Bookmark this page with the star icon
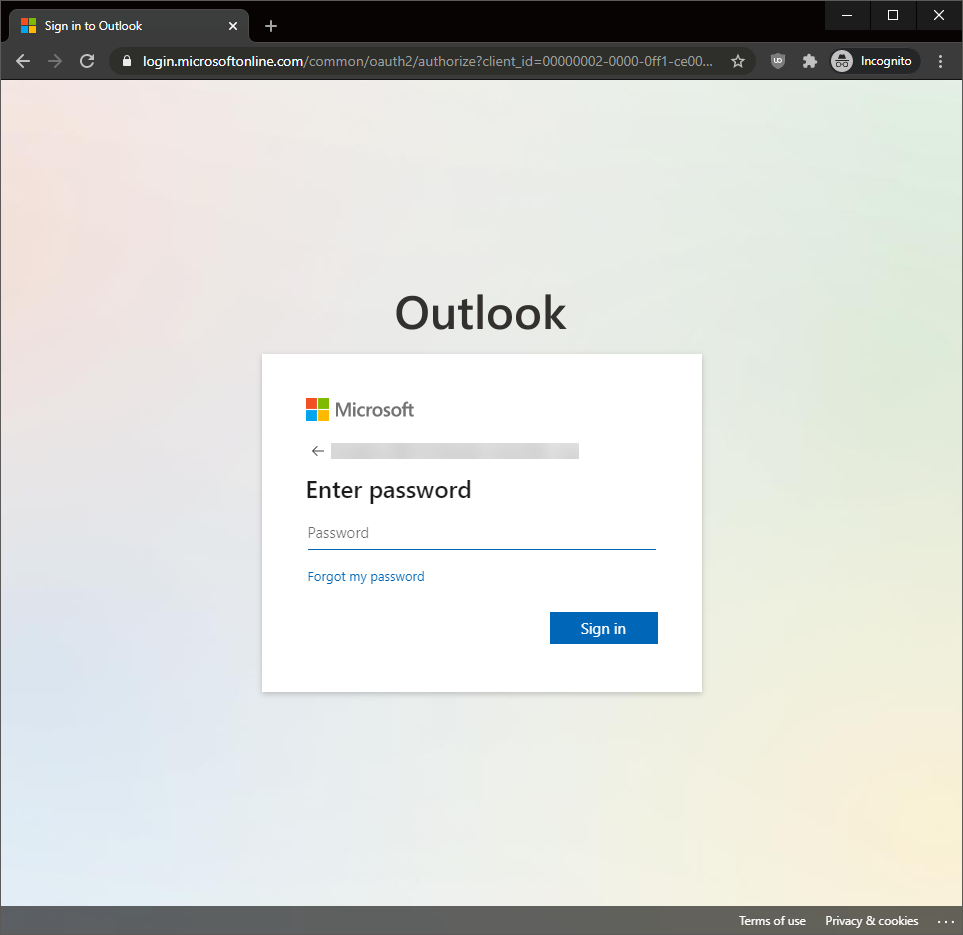 pos(738,61)
